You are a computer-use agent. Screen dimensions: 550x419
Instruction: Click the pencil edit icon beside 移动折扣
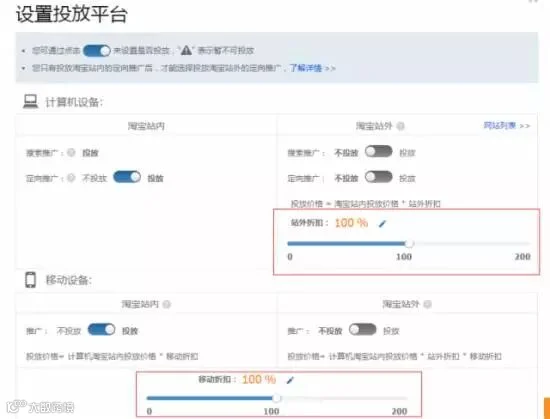click(290, 380)
